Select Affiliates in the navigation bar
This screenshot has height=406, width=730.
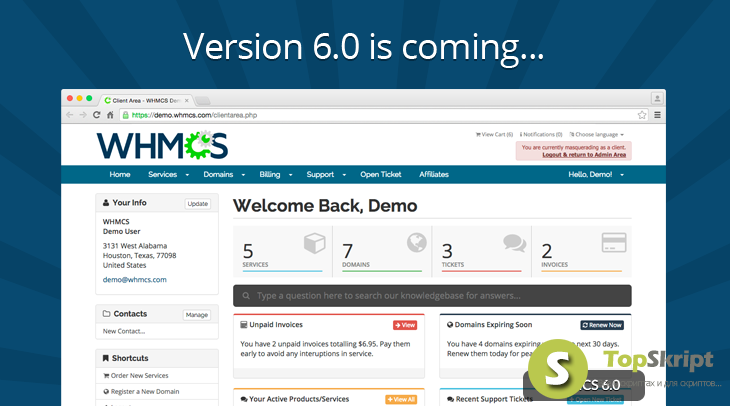point(434,175)
